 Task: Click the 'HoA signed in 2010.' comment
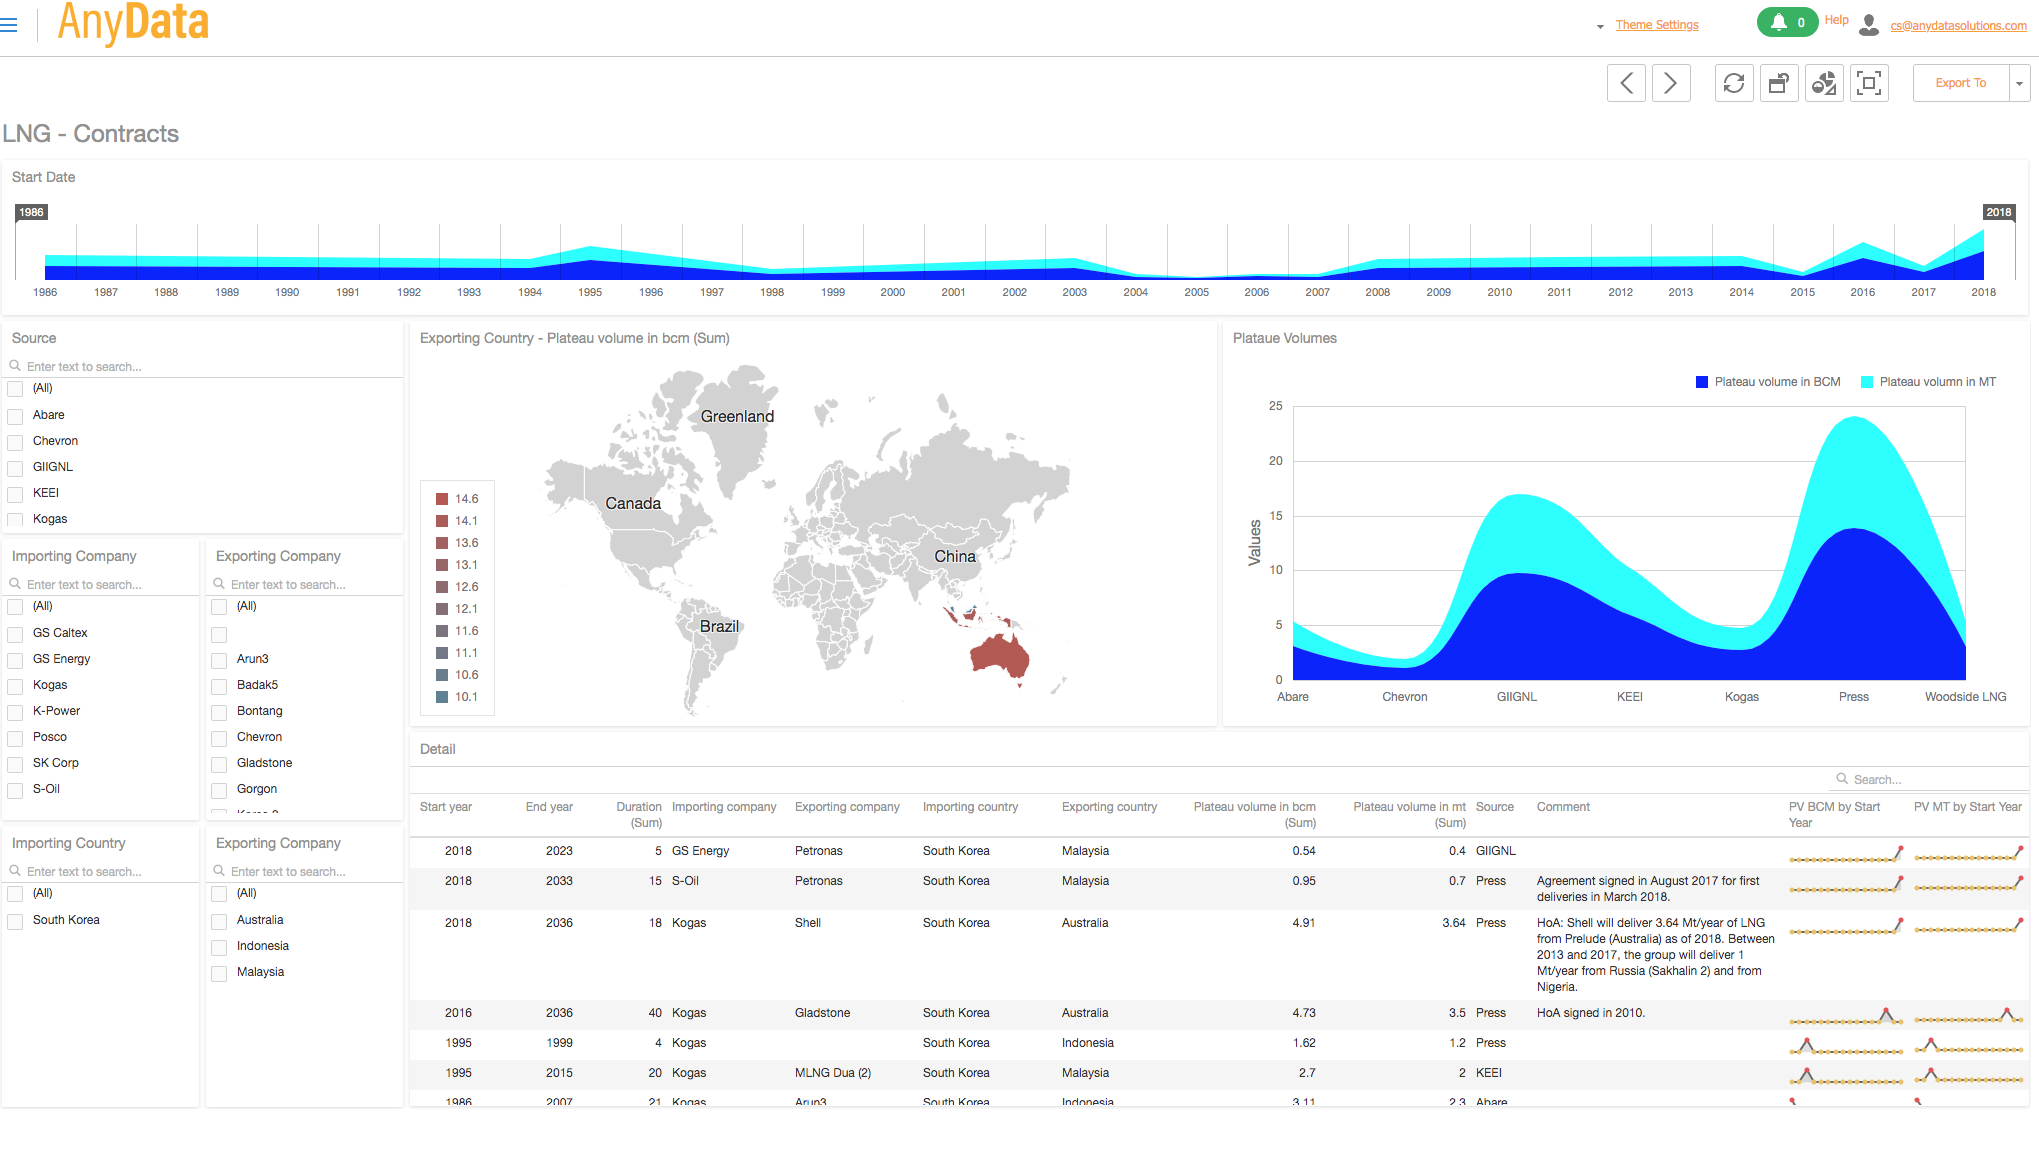1590,1013
